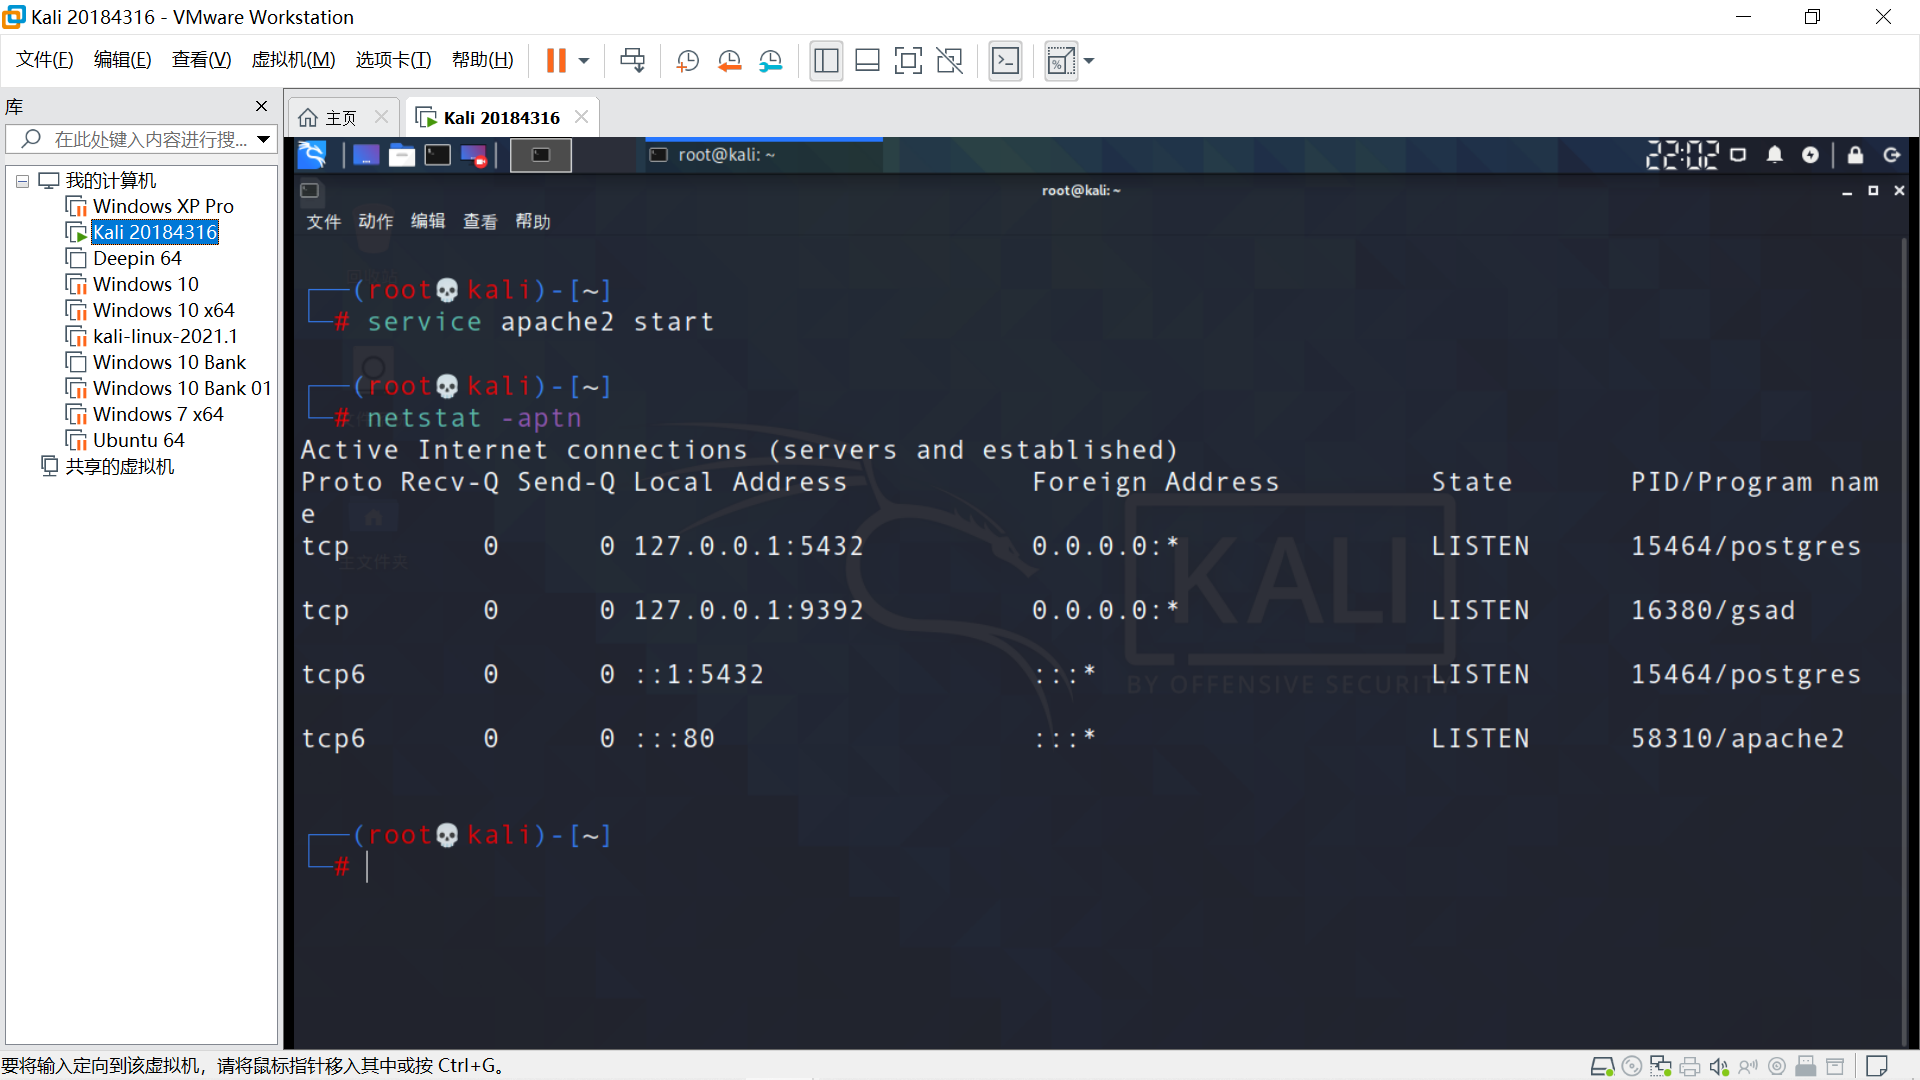Viewport: 1920px width, 1080px height.
Task: Revert VM to its previous snapshot
Action: [x=729, y=61]
